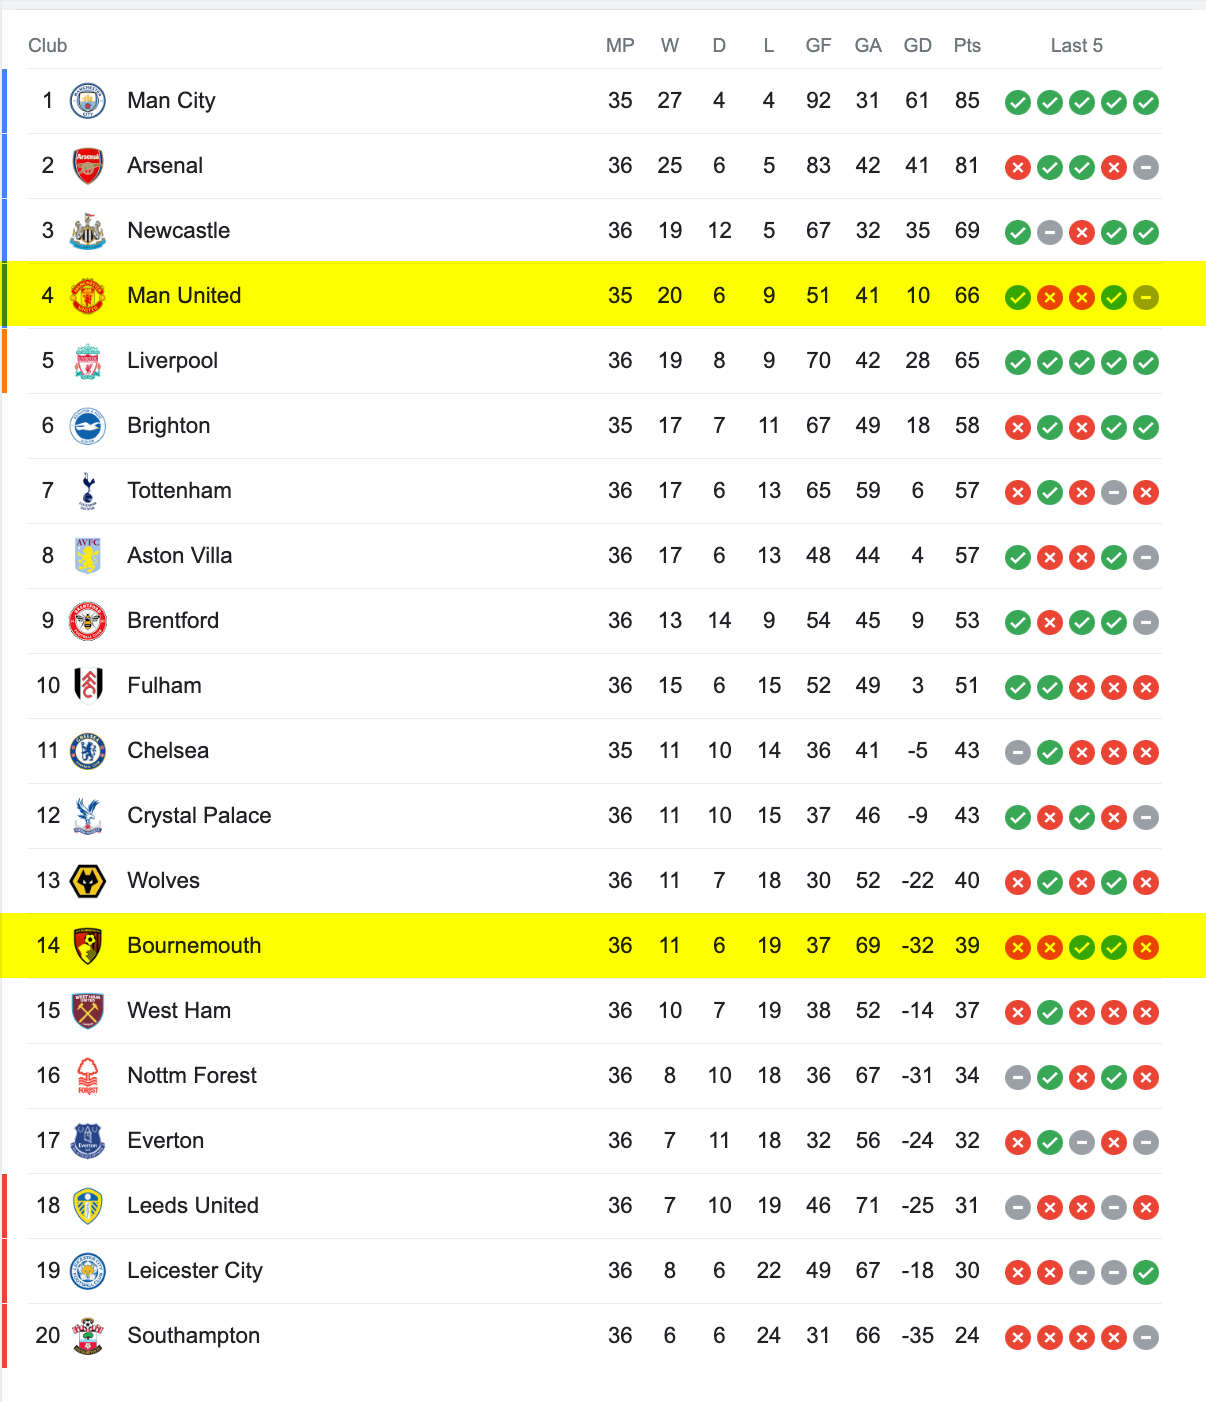Click the Chelsea club crest
Image resolution: width=1206 pixels, height=1402 pixels.
click(88, 751)
